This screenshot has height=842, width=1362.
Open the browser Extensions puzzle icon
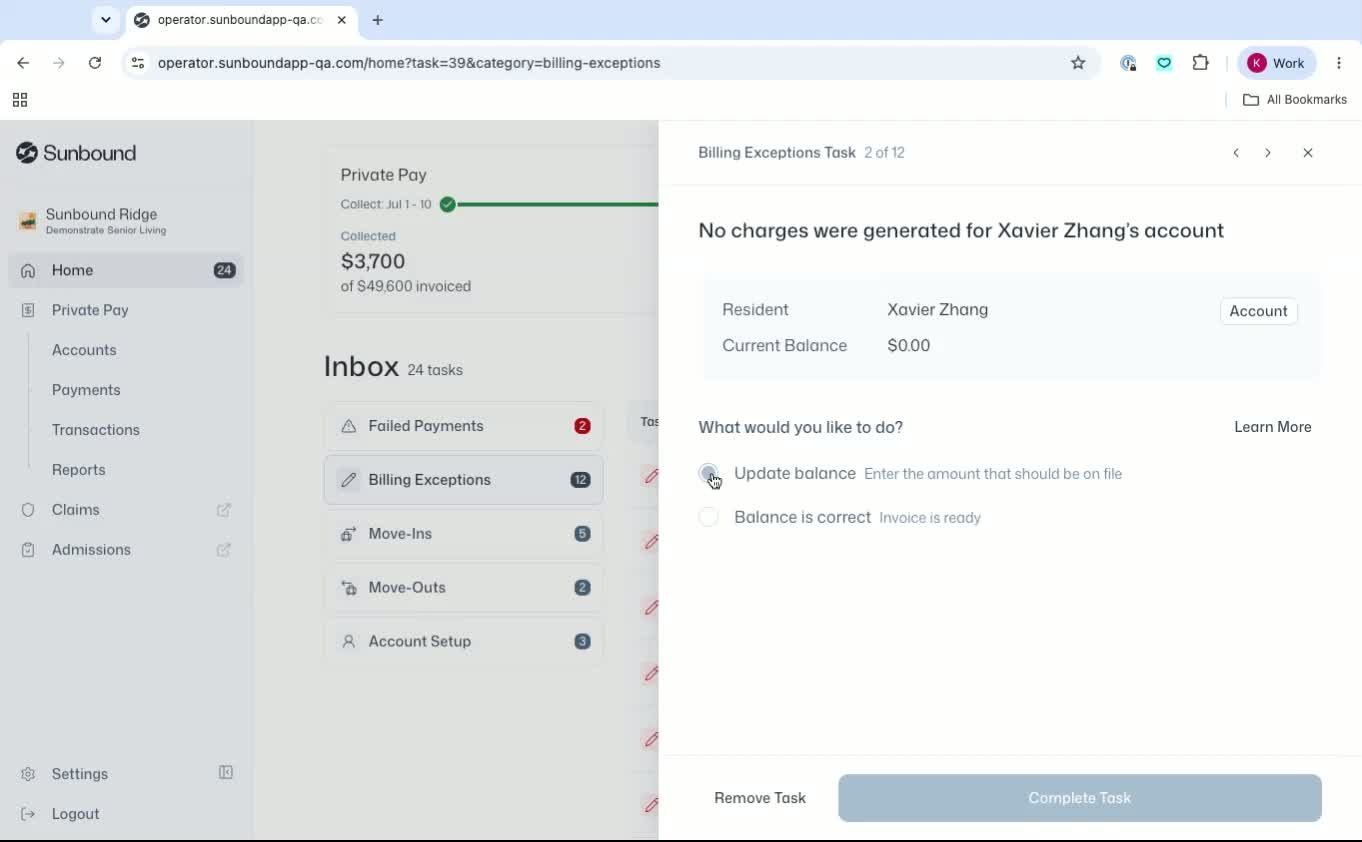[1201, 63]
